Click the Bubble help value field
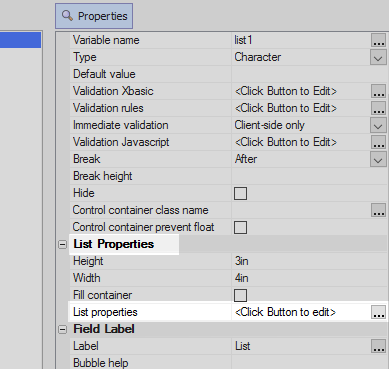389x369 pixels. tap(309, 363)
